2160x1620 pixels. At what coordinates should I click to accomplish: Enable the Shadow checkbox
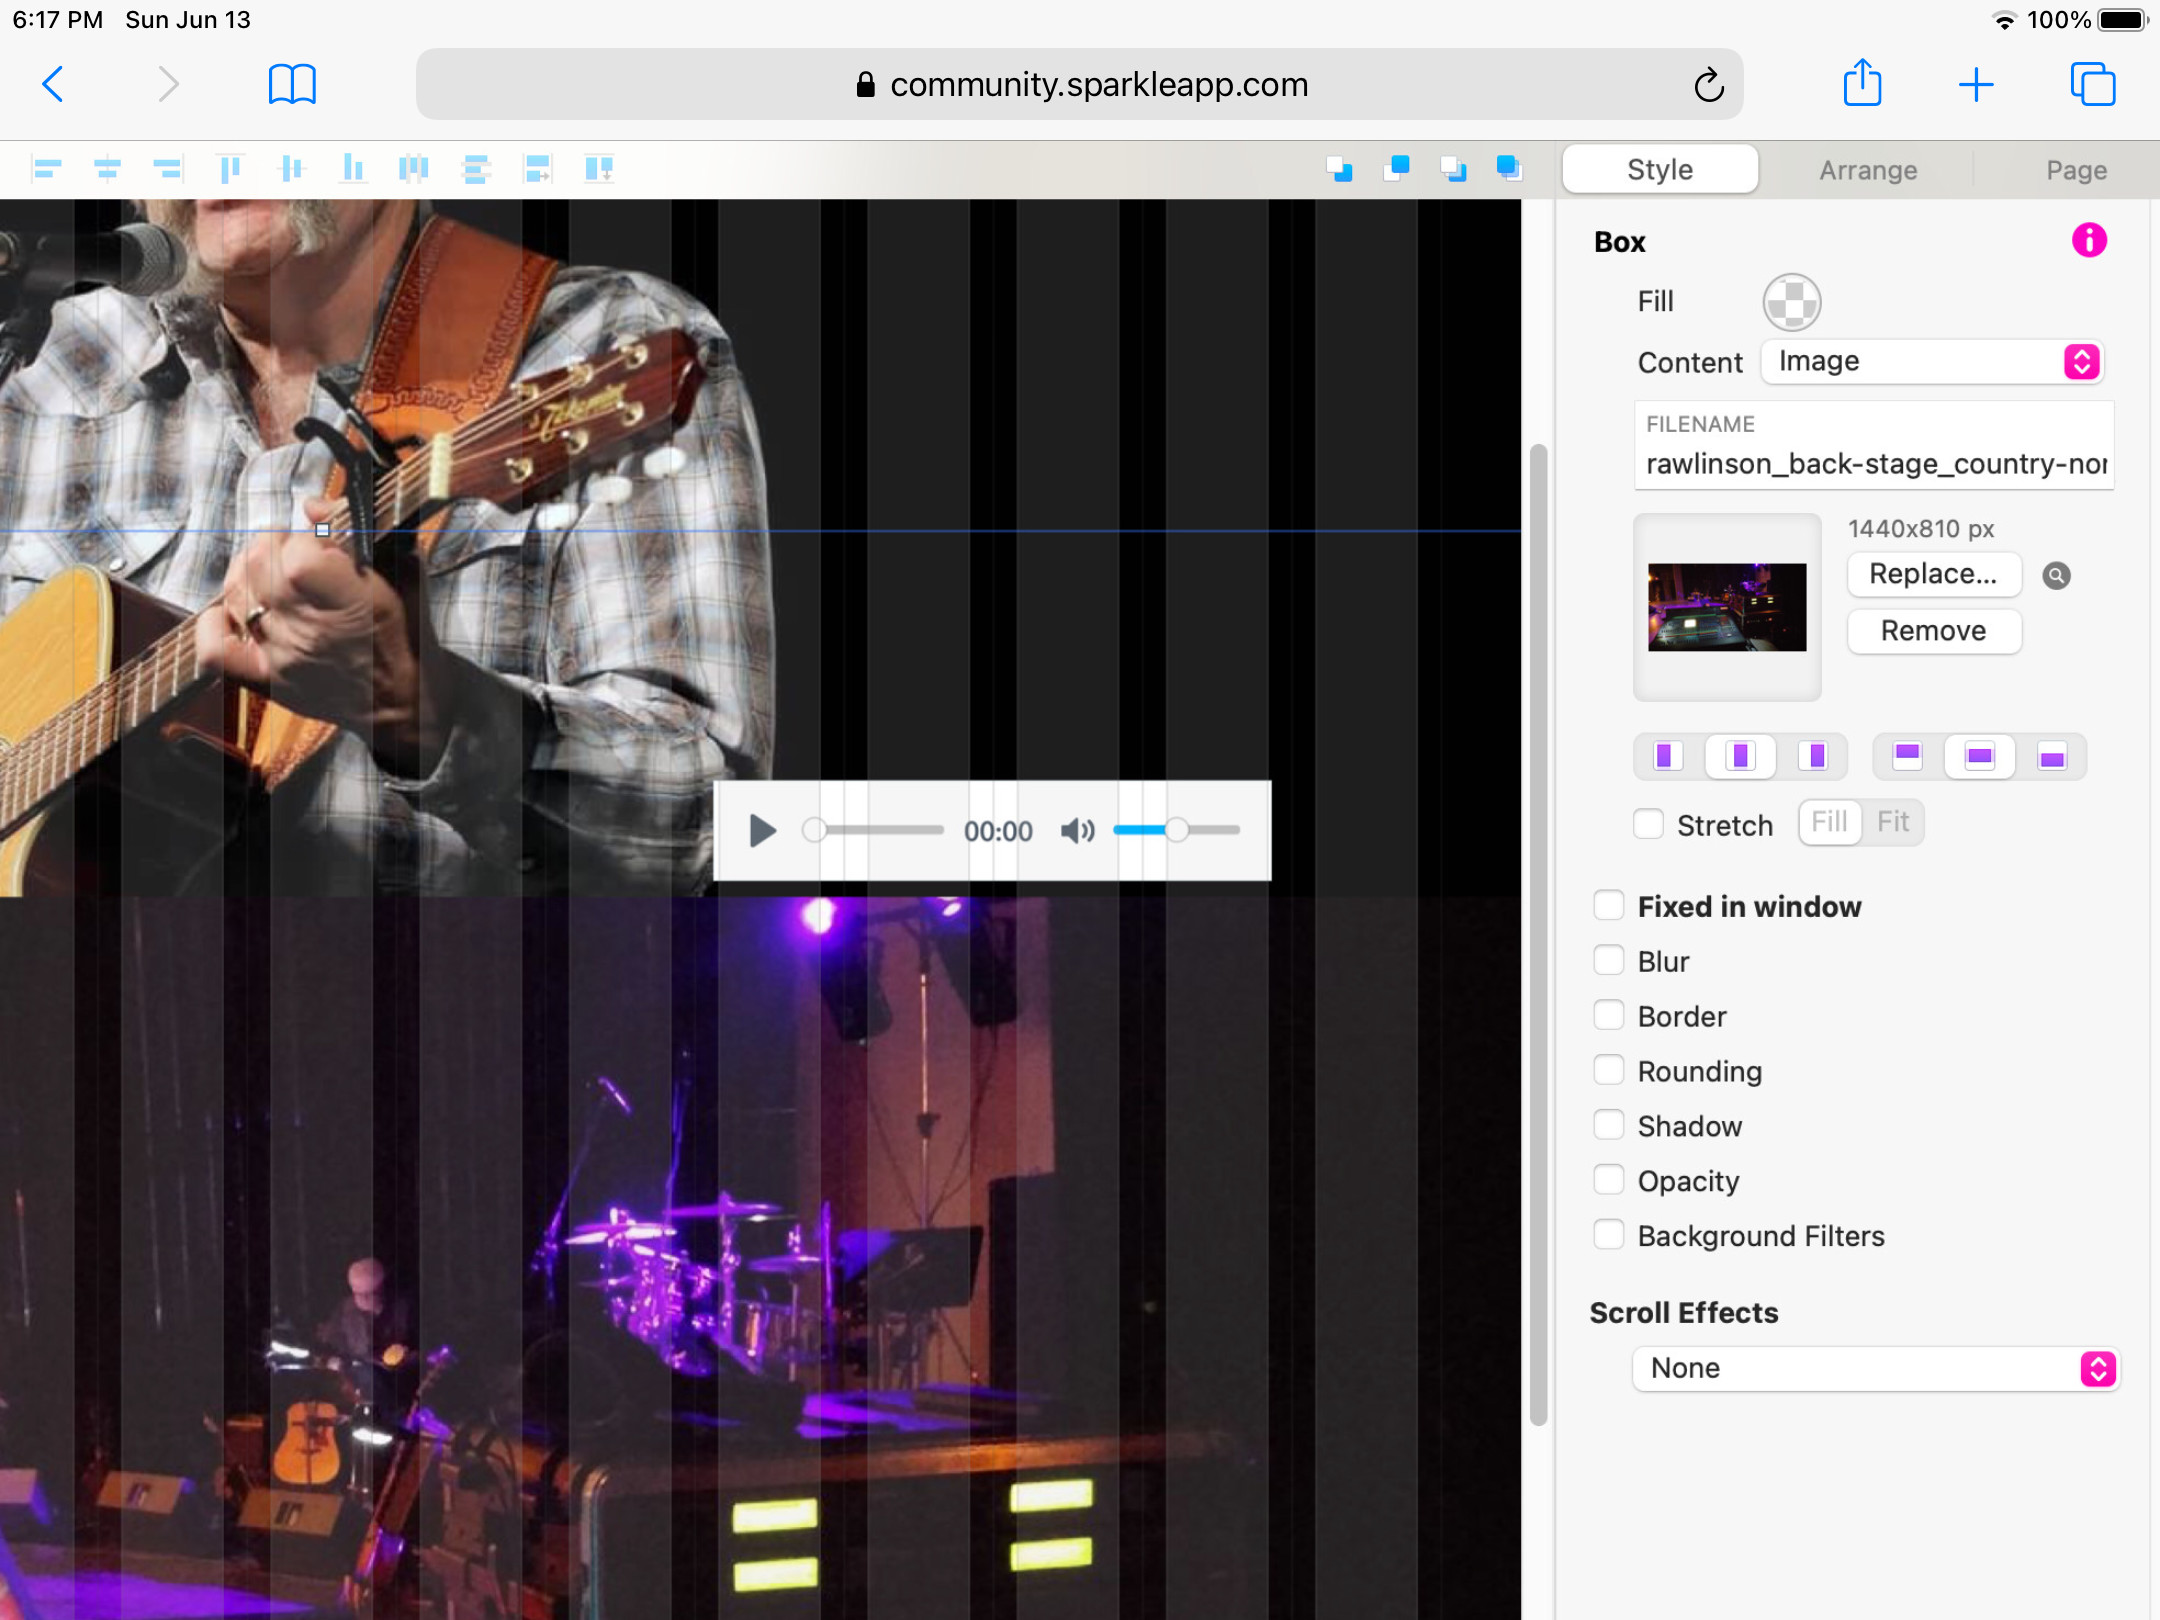(1608, 1125)
